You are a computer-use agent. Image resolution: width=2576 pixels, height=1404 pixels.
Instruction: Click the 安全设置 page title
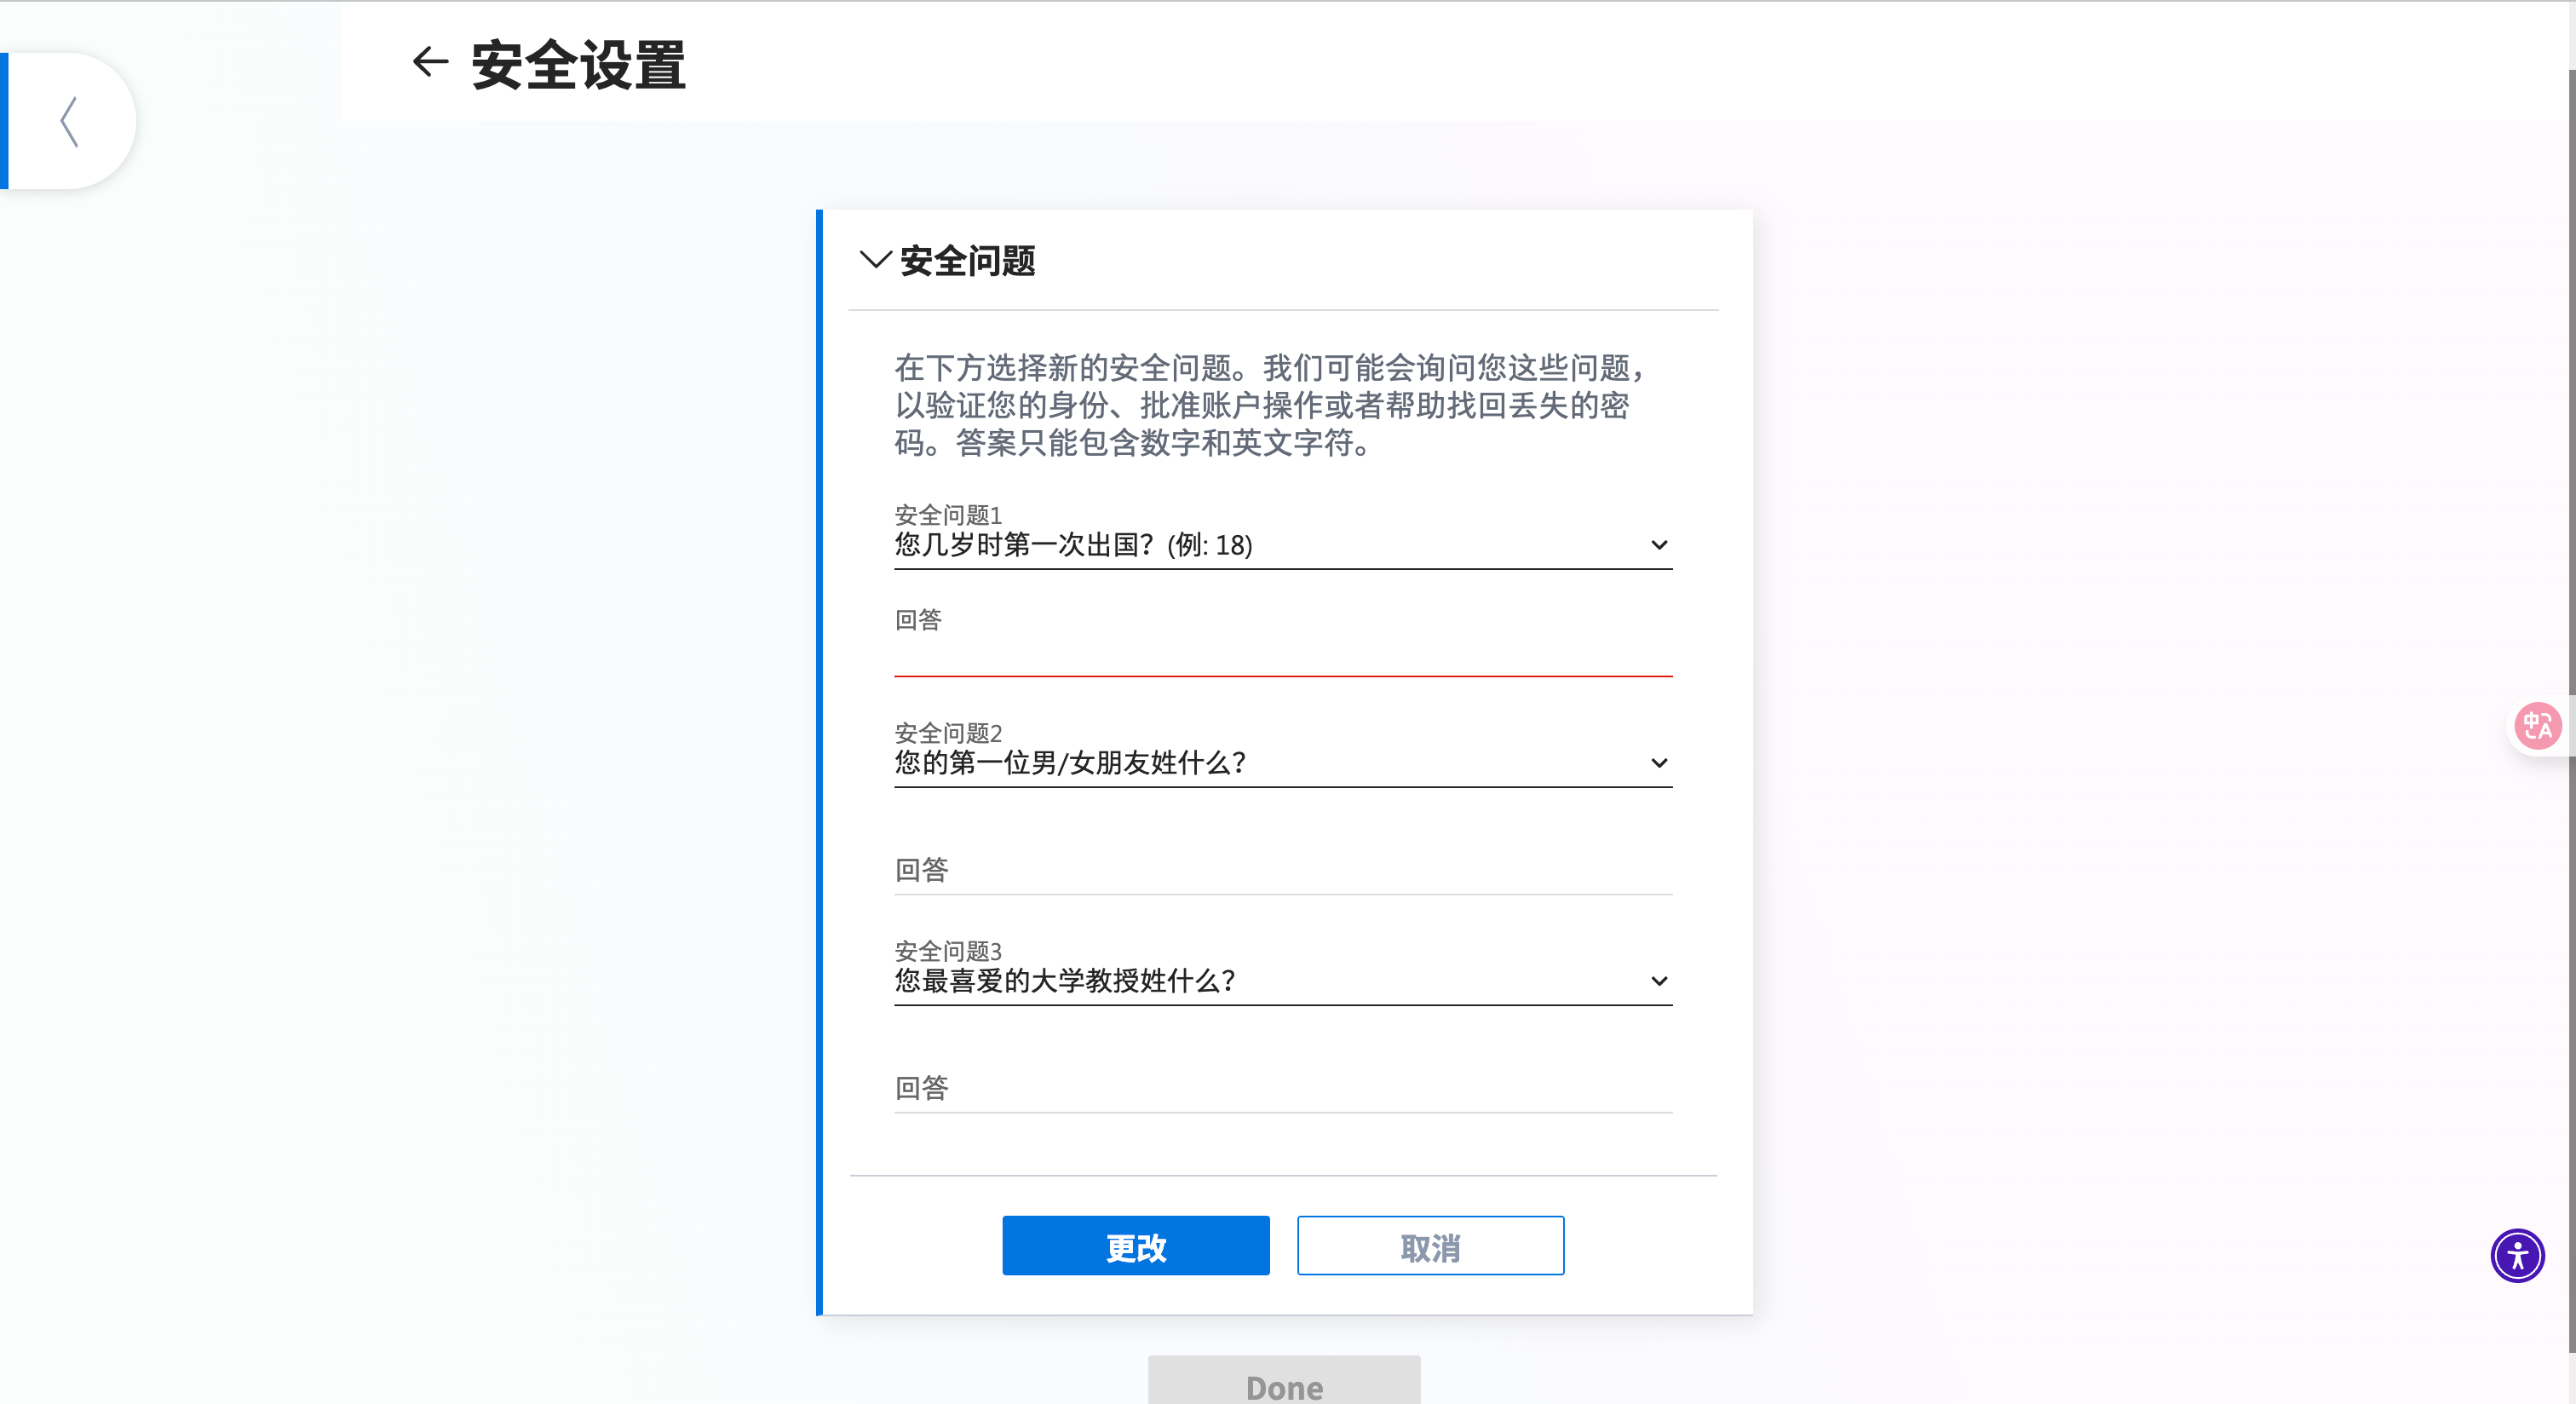coord(578,65)
